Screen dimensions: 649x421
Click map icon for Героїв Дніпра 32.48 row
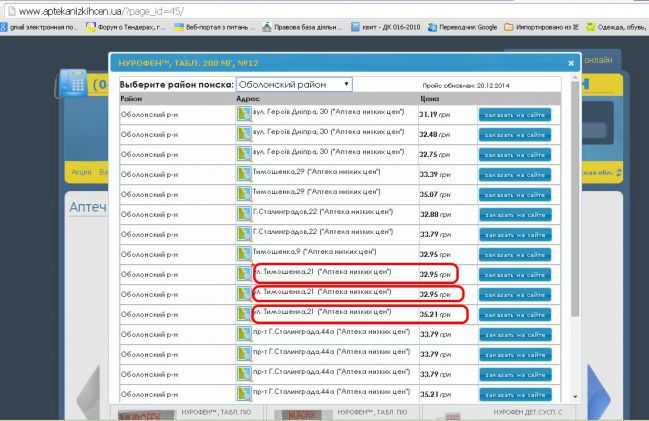pyautogui.click(x=244, y=134)
